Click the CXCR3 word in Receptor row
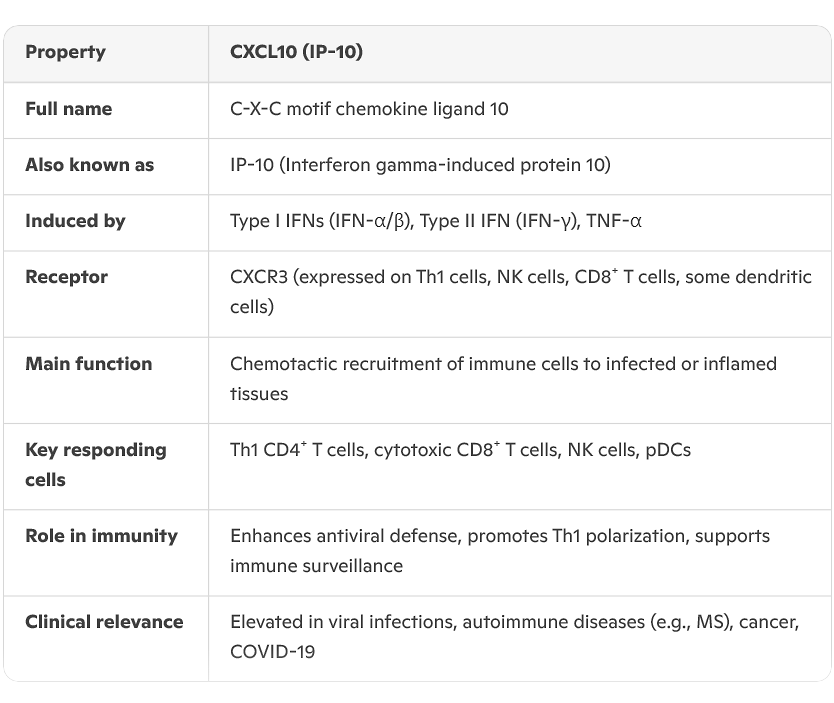 258,277
